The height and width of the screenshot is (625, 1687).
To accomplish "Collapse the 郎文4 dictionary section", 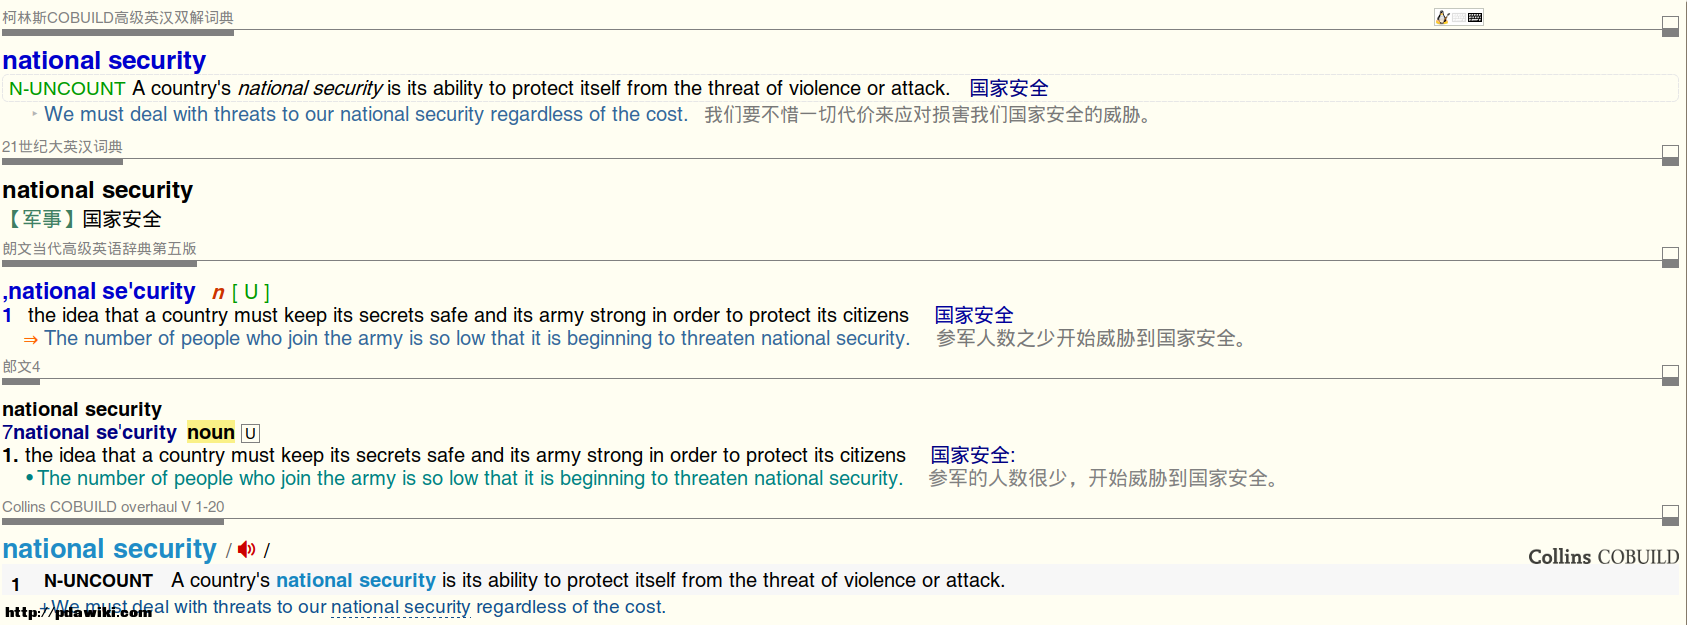I will pos(1670,375).
